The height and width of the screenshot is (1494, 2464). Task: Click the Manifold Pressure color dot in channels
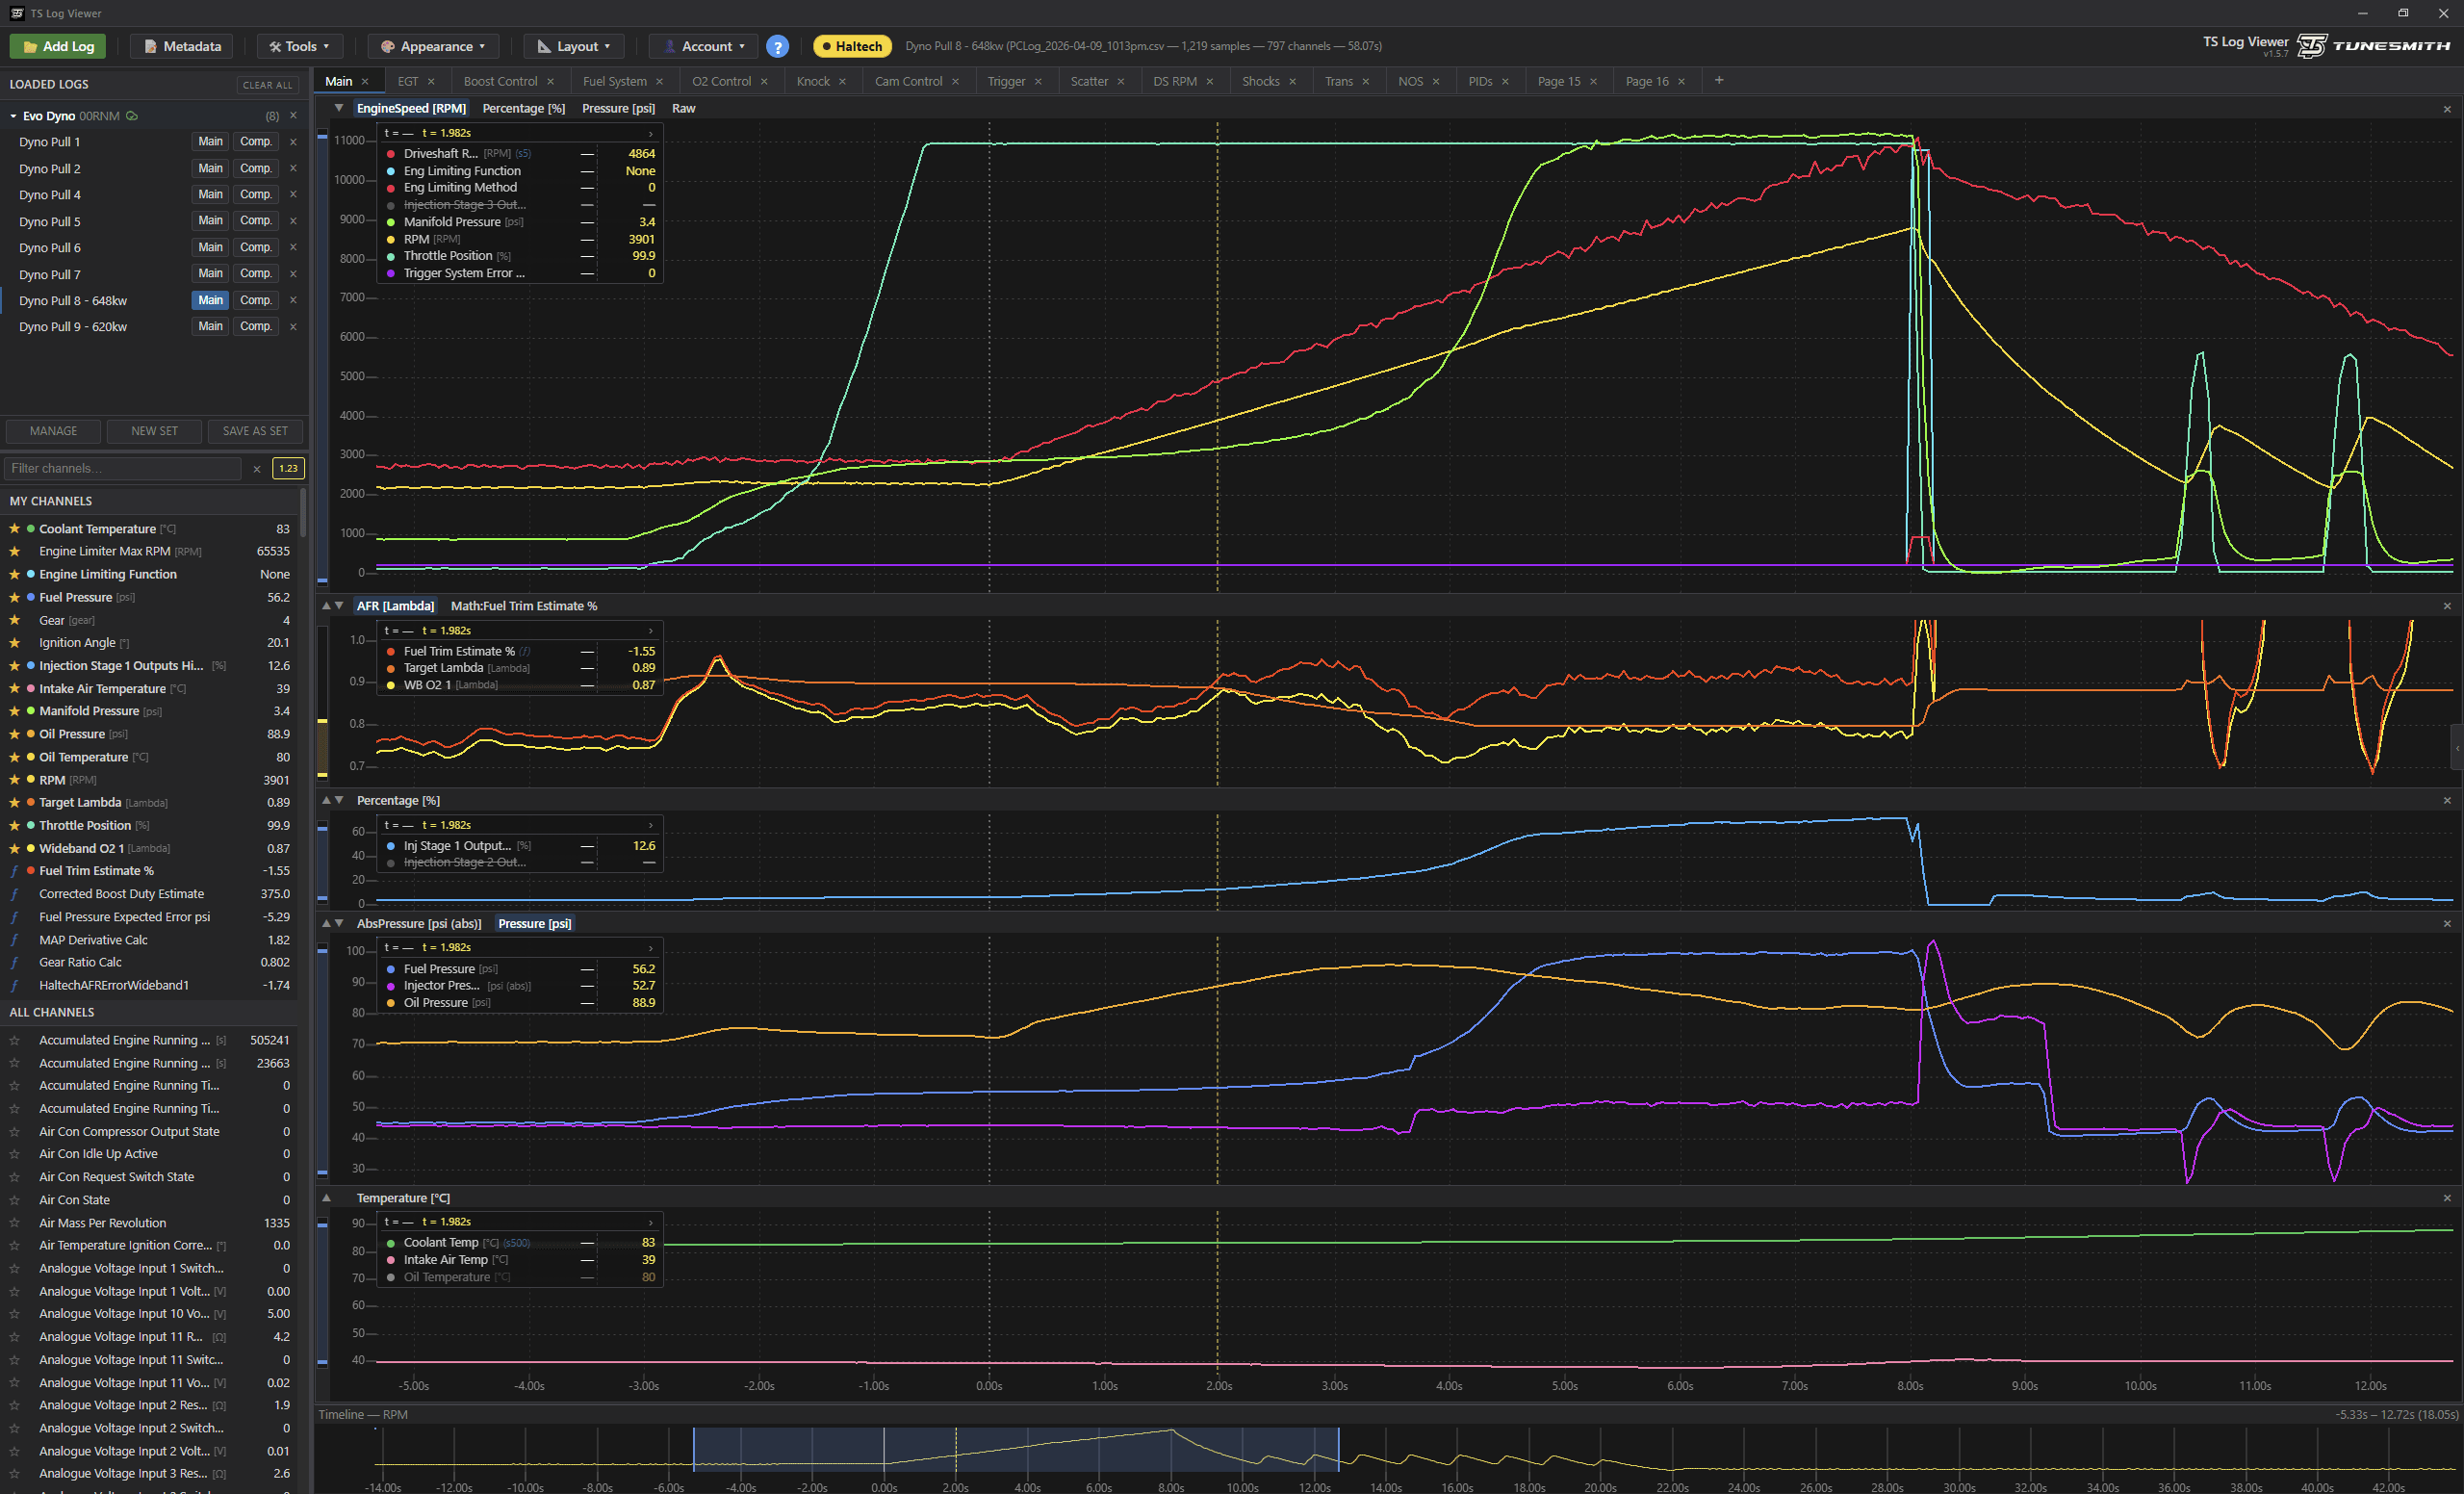pos(31,711)
